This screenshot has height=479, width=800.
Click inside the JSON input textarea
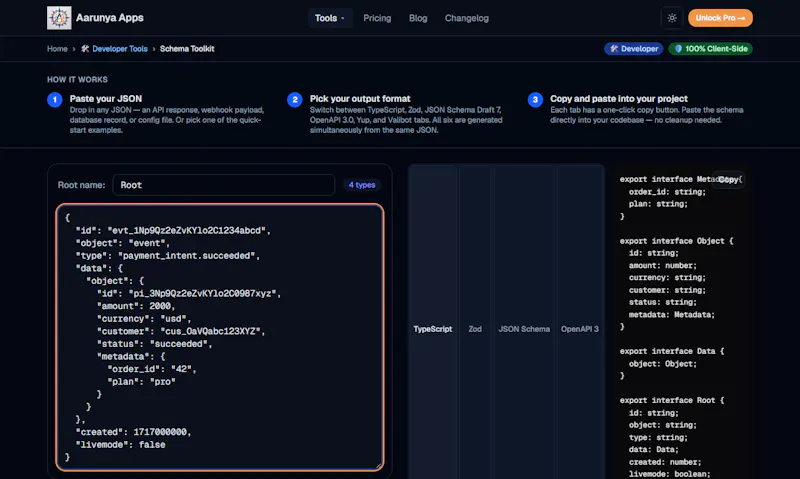[x=219, y=337]
